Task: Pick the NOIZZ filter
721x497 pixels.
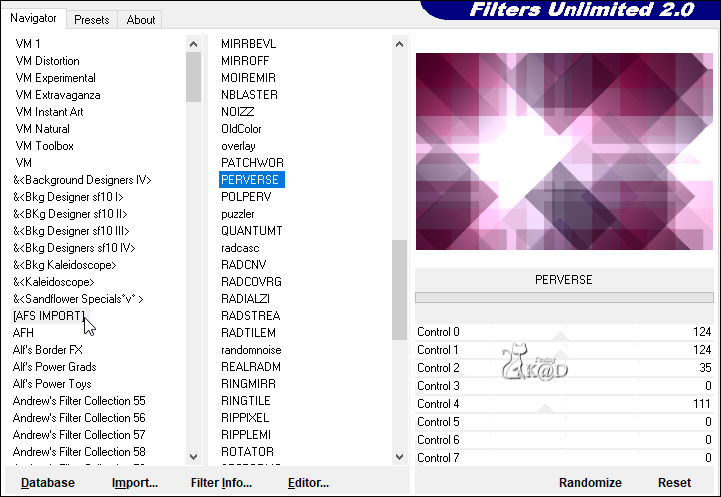Action: 237,112
